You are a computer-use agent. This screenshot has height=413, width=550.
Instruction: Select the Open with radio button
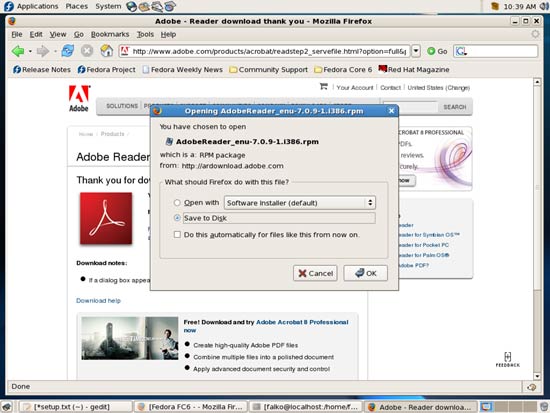[x=177, y=202]
